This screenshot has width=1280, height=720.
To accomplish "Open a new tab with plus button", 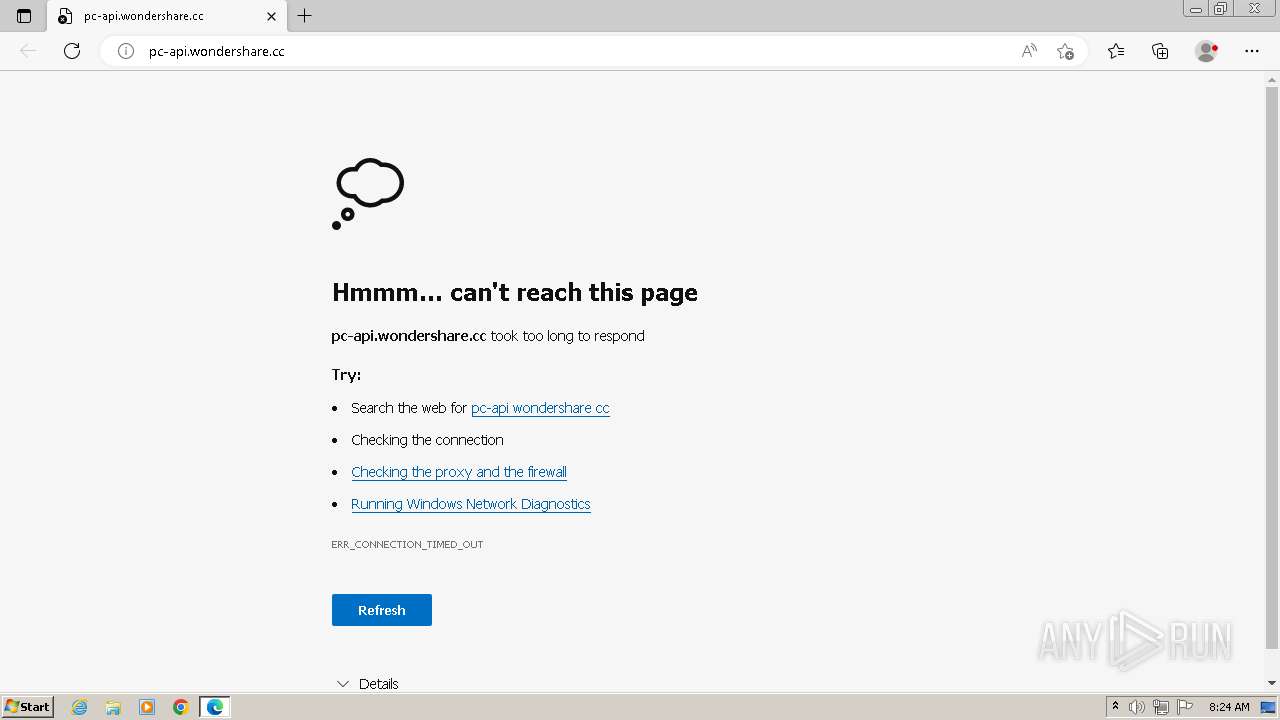I will (x=305, y=16).
